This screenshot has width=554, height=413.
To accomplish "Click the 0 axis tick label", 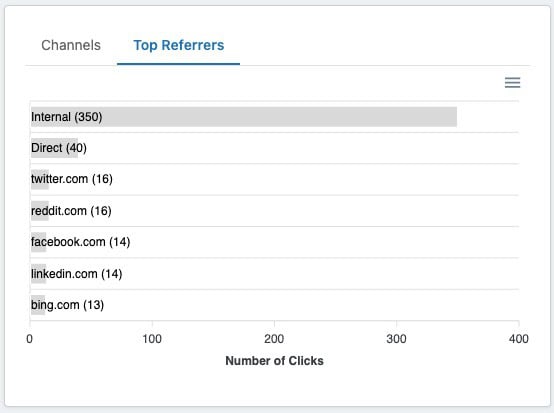I will 30,339.
